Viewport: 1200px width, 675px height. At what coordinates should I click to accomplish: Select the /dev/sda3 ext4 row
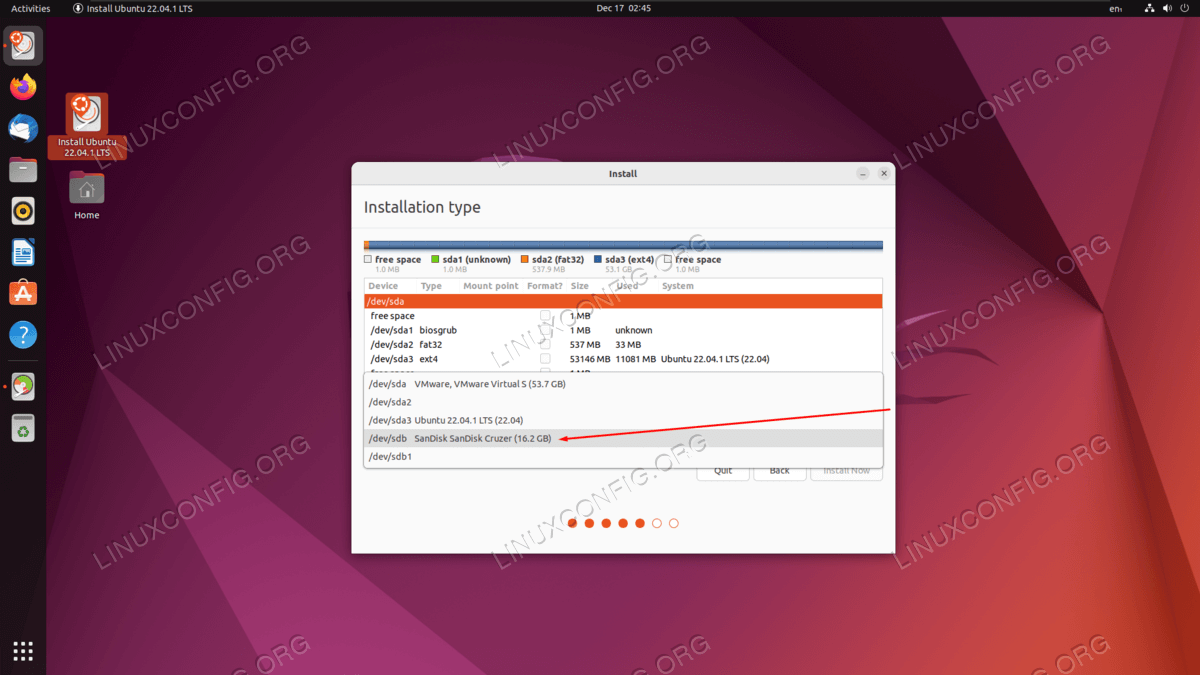coord(623,358)
